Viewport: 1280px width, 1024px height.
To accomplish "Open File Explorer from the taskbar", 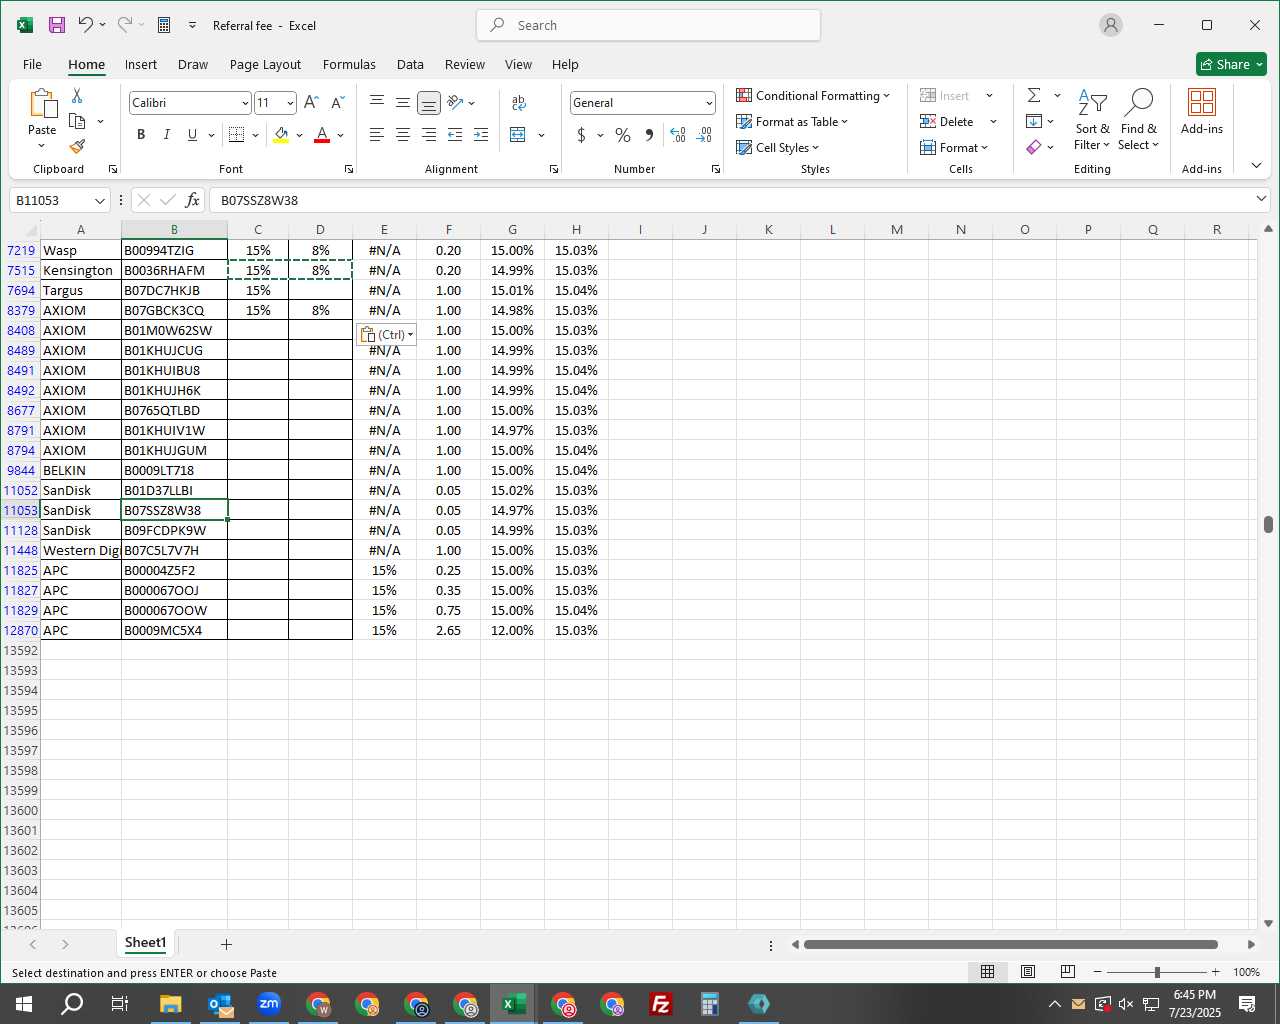I will coord(170,1004).
